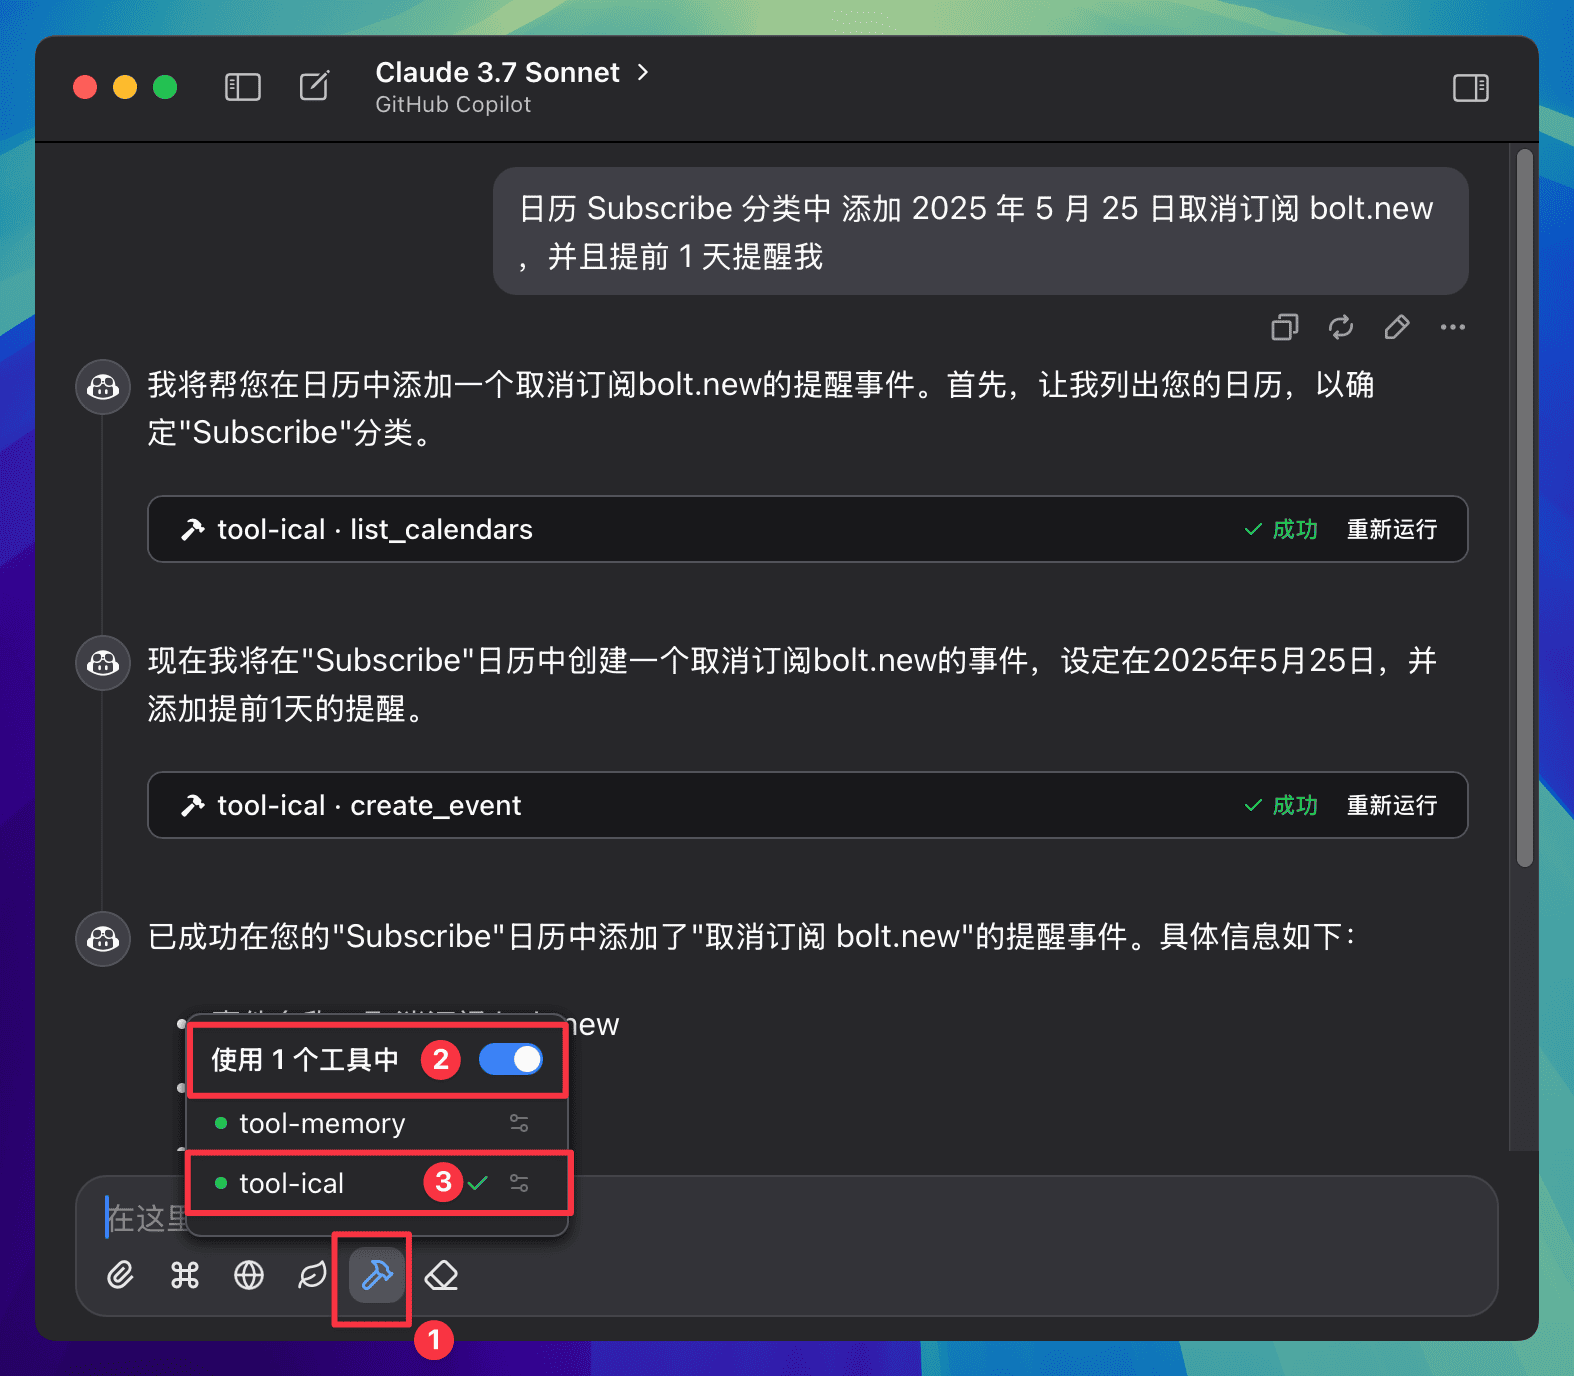Click the leaf icon in input toolbar
The width and height of the screenshot is (1574, 1376).
(x=313, y=1275)
